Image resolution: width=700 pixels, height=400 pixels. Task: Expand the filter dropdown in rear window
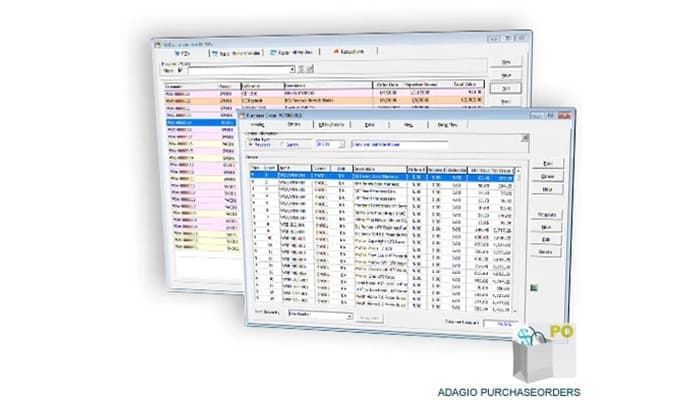pos(292,70)
